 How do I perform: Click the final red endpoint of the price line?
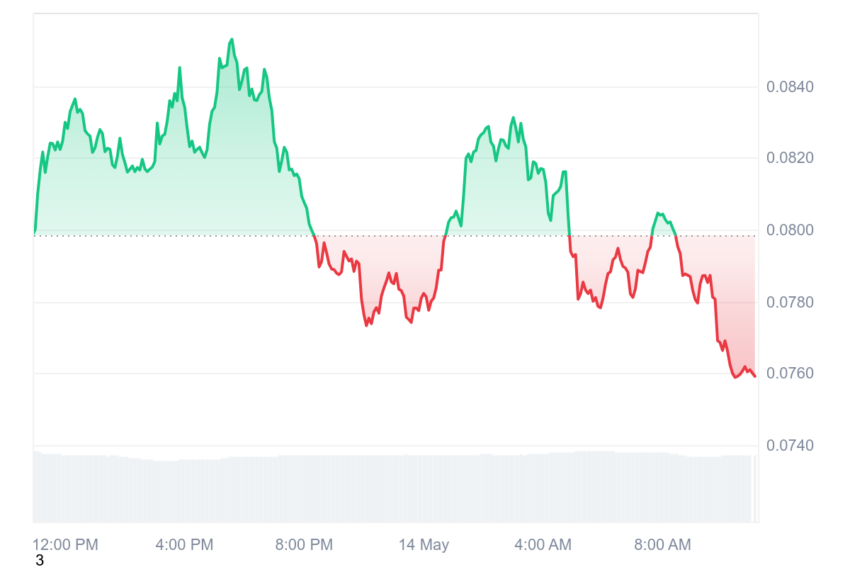(x=755, y=376)
